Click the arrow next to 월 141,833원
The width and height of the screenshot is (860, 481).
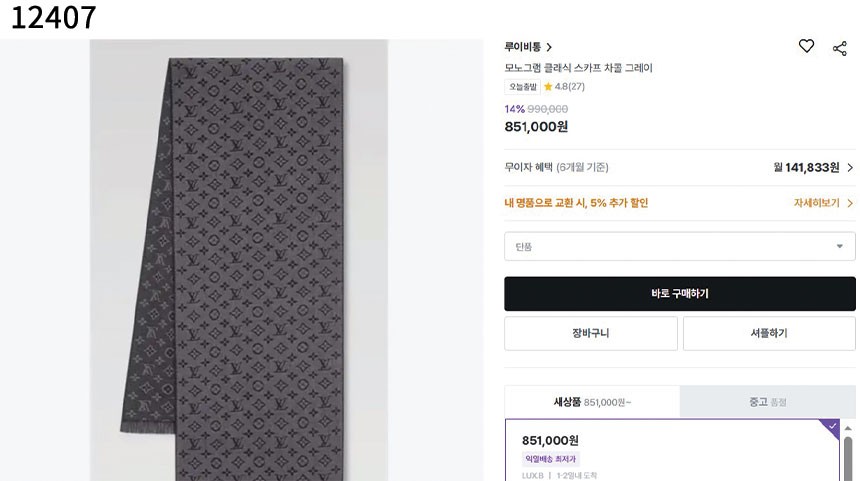tap(850, 168)
